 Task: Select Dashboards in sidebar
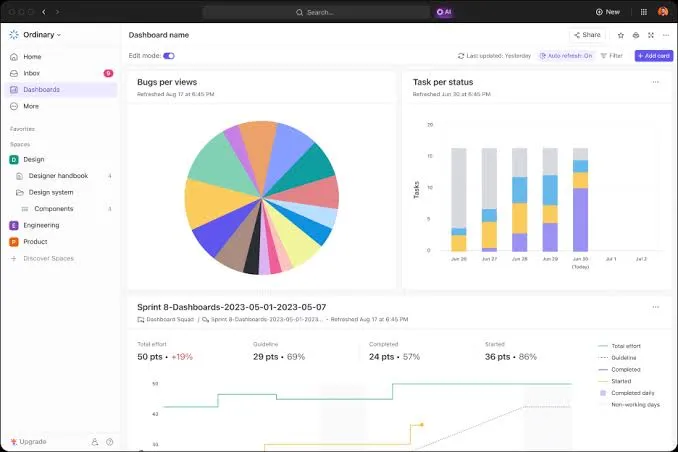(x=61, y=90)
